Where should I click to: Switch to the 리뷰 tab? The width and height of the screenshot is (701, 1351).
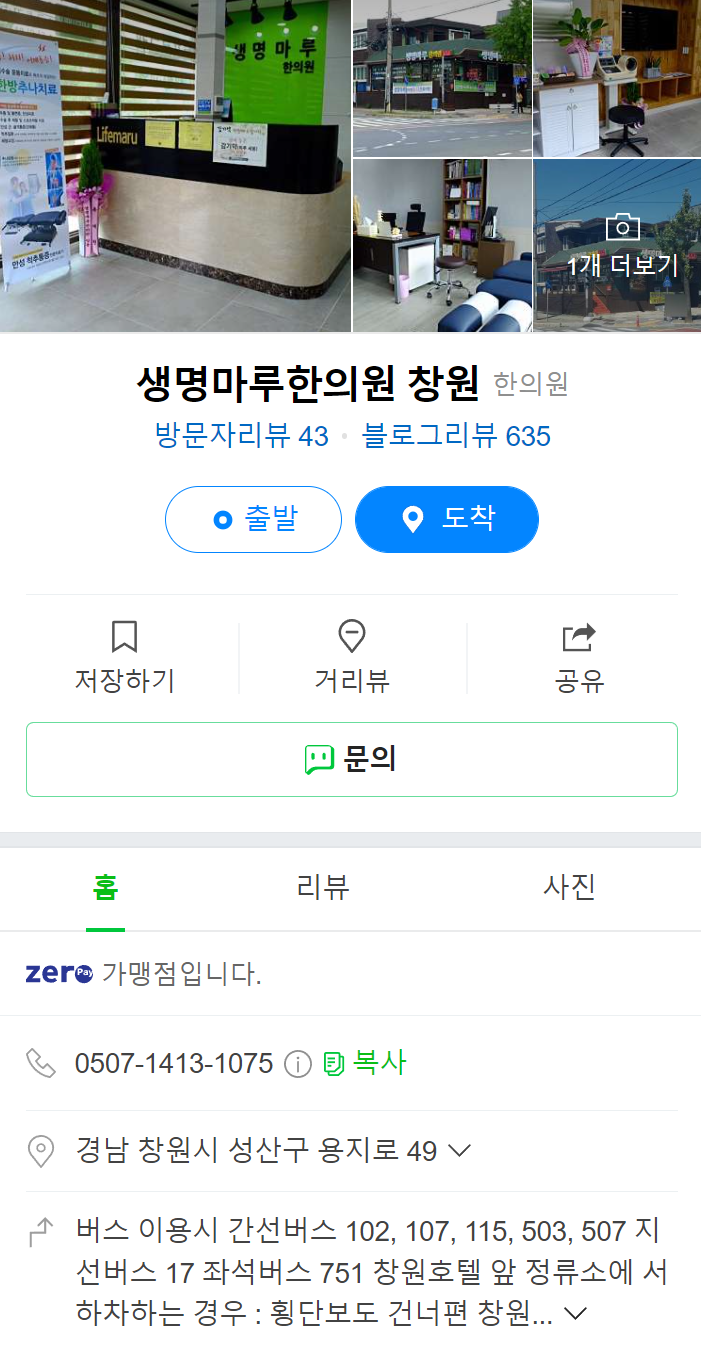323,888
